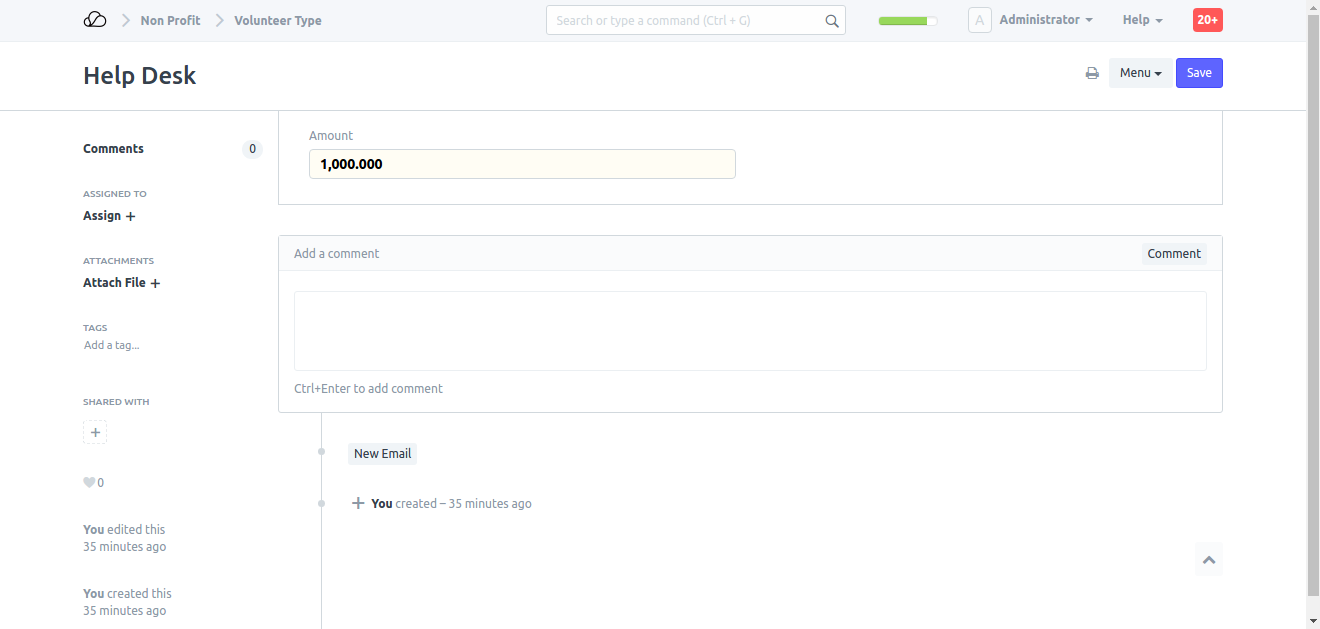This screenshot has width=1320, height=629.
Task: Click the Save button
Action: pos(1199,73)
